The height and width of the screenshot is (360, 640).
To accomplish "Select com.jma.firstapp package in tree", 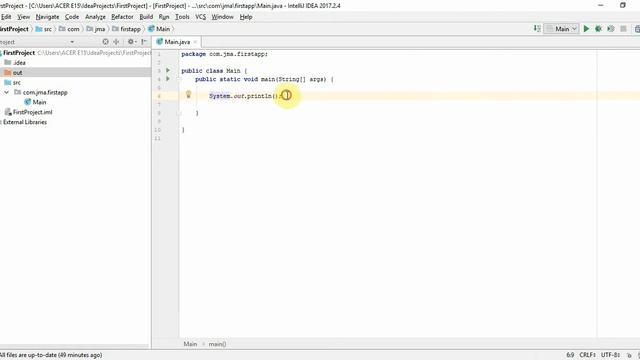I will tap(41, 92).
